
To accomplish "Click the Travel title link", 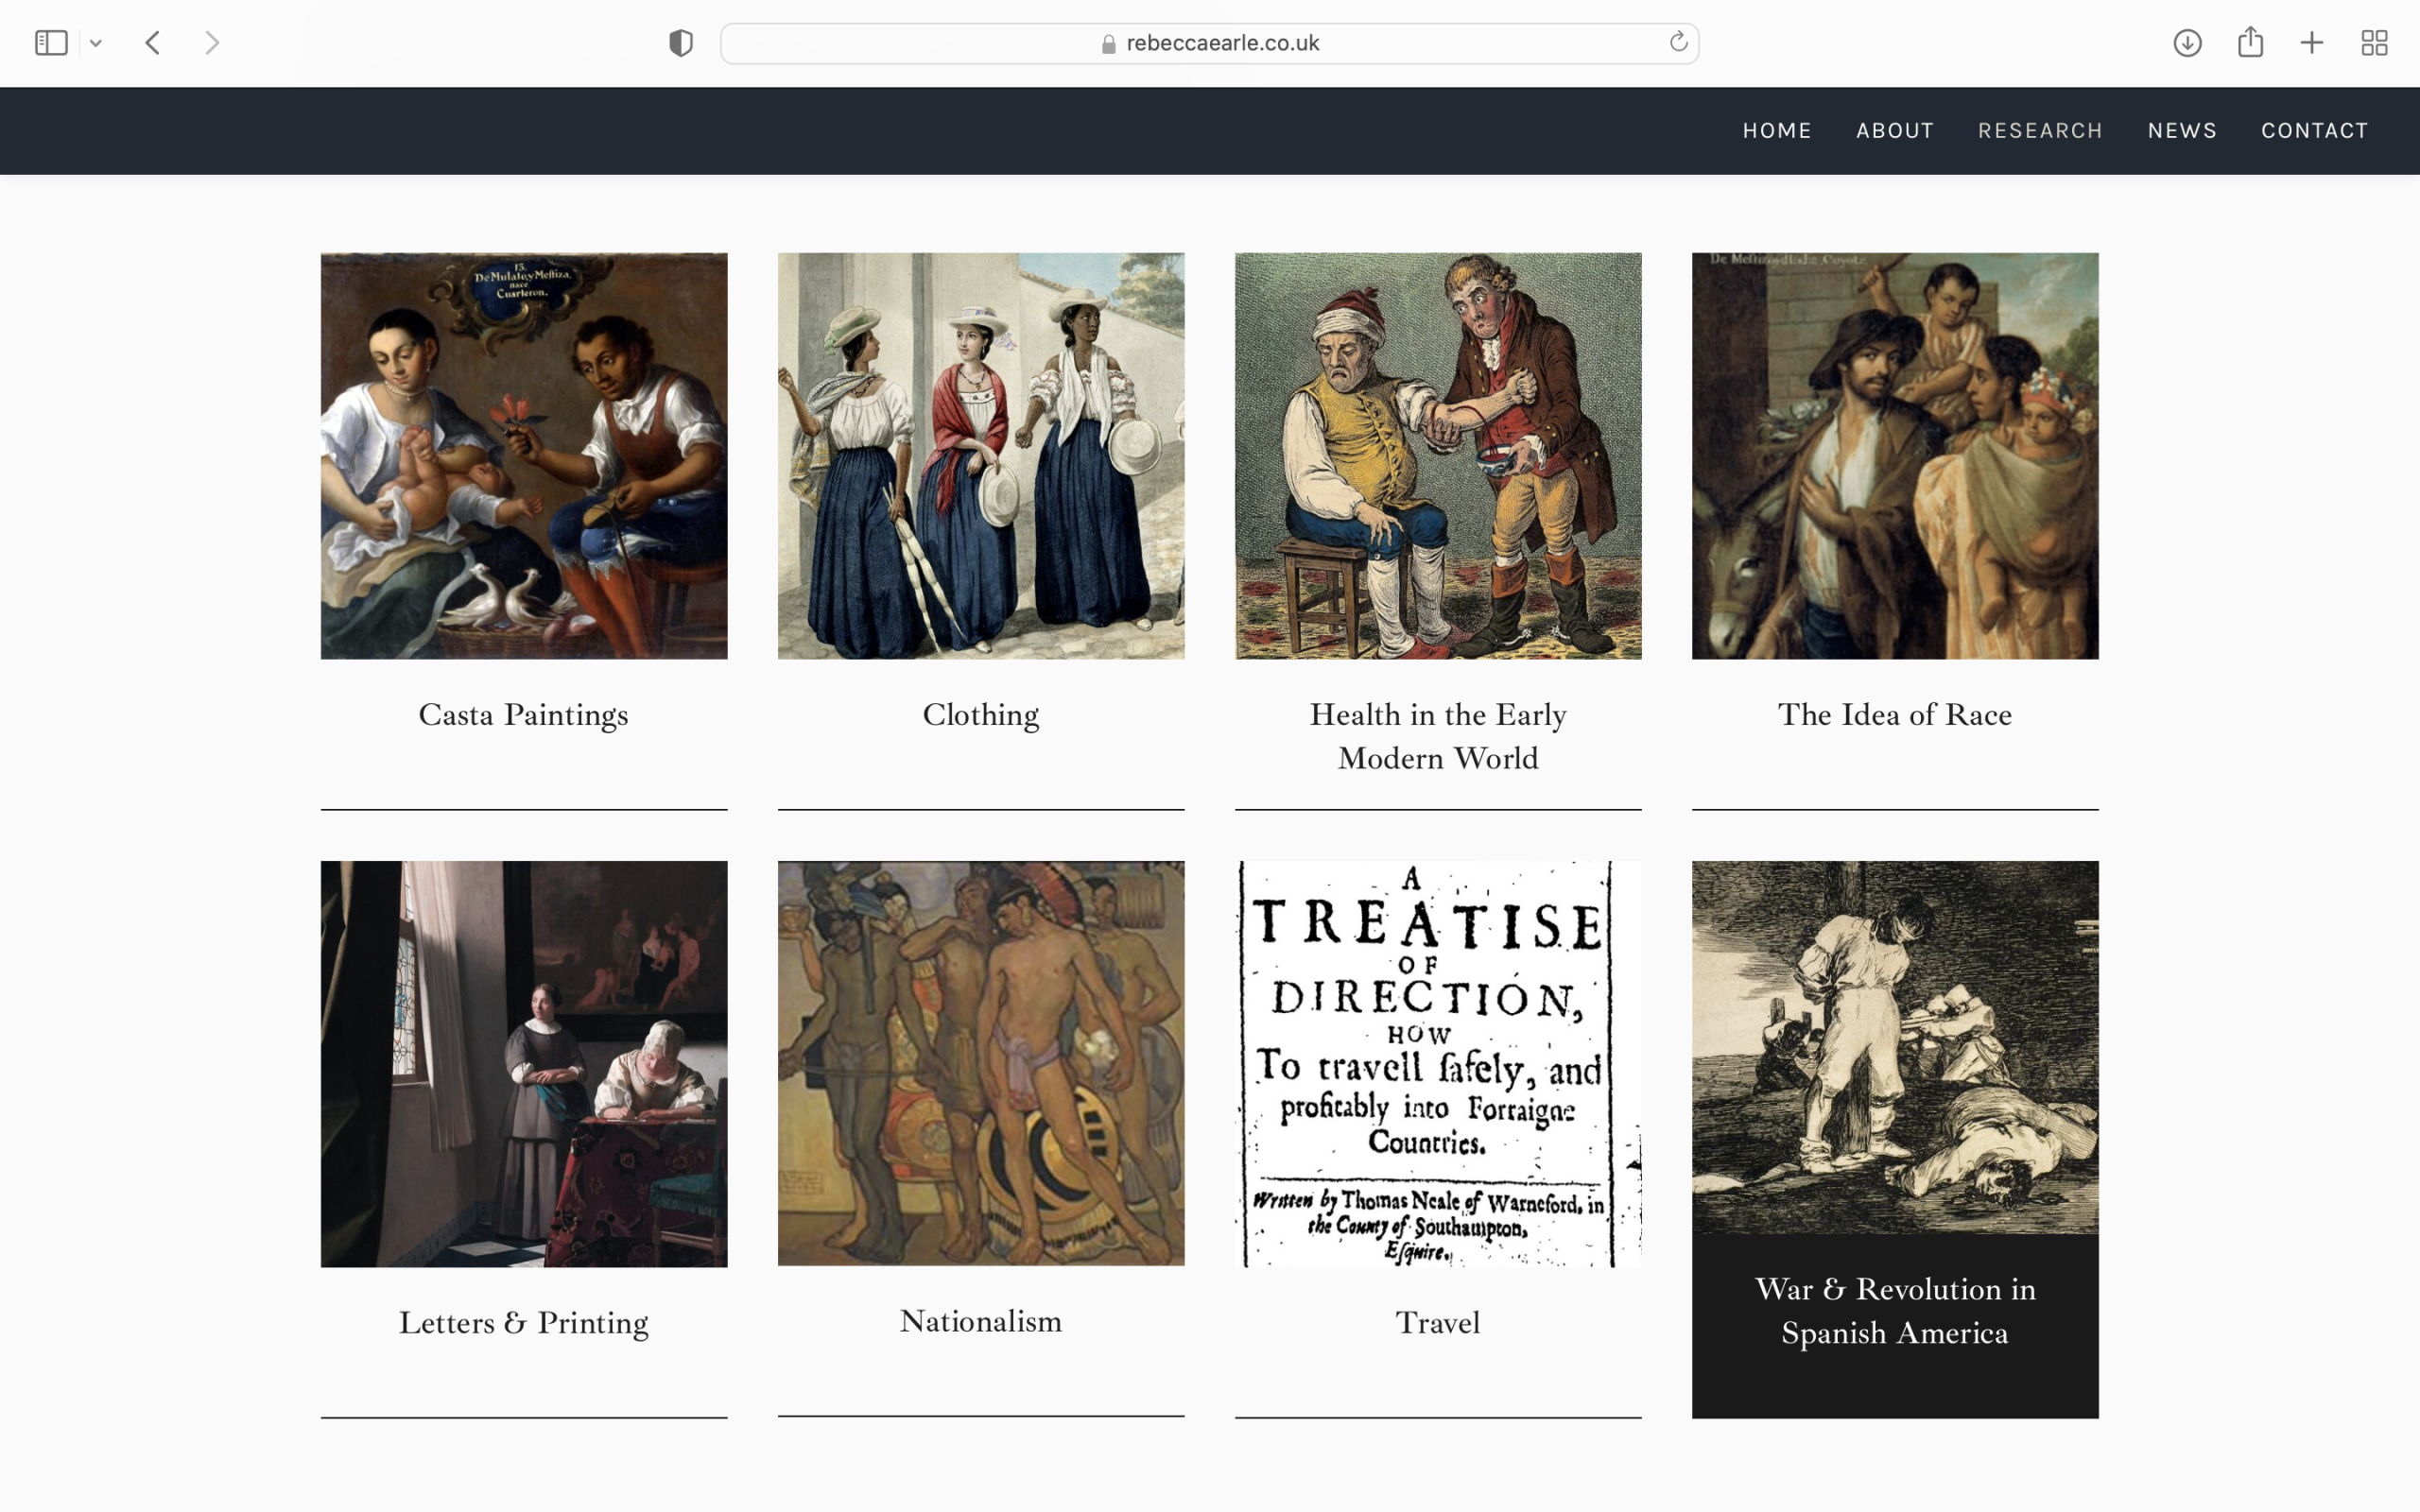I will point(1438,1323).
